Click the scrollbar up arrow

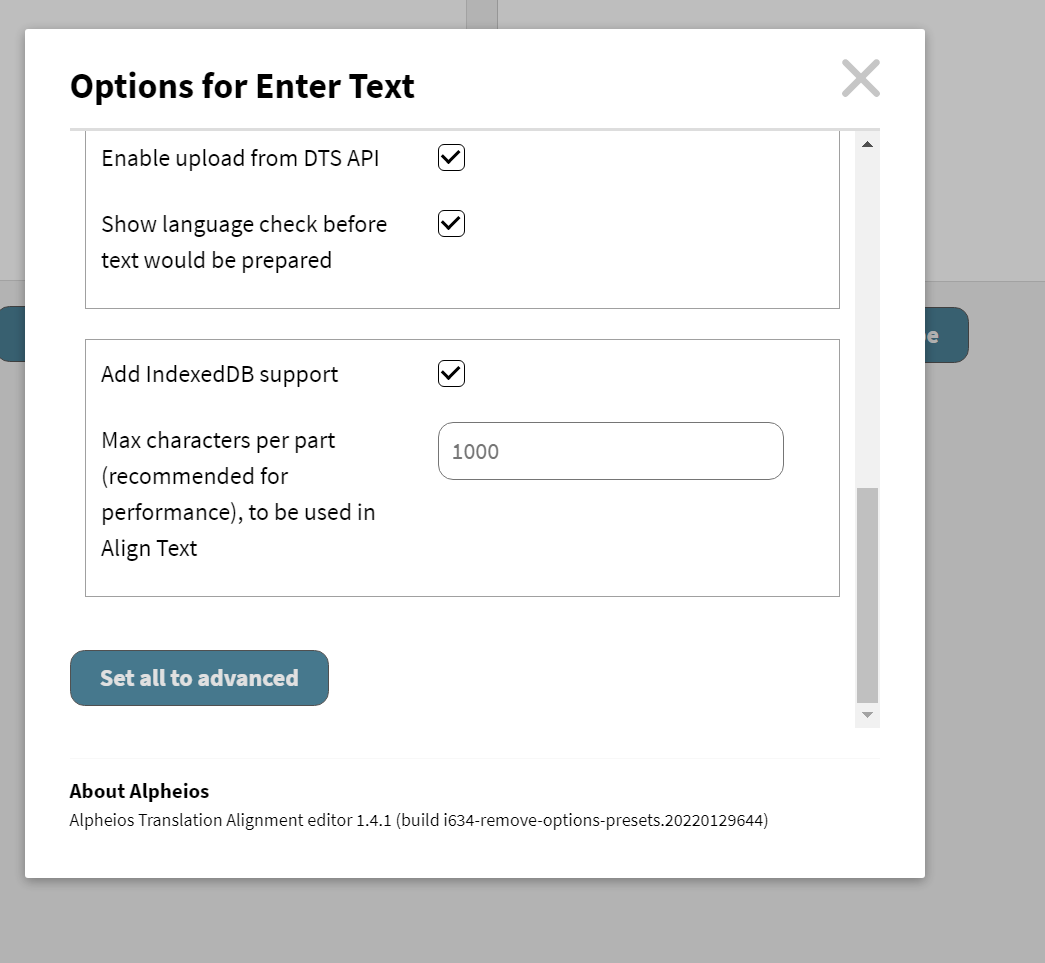(866, 143)
